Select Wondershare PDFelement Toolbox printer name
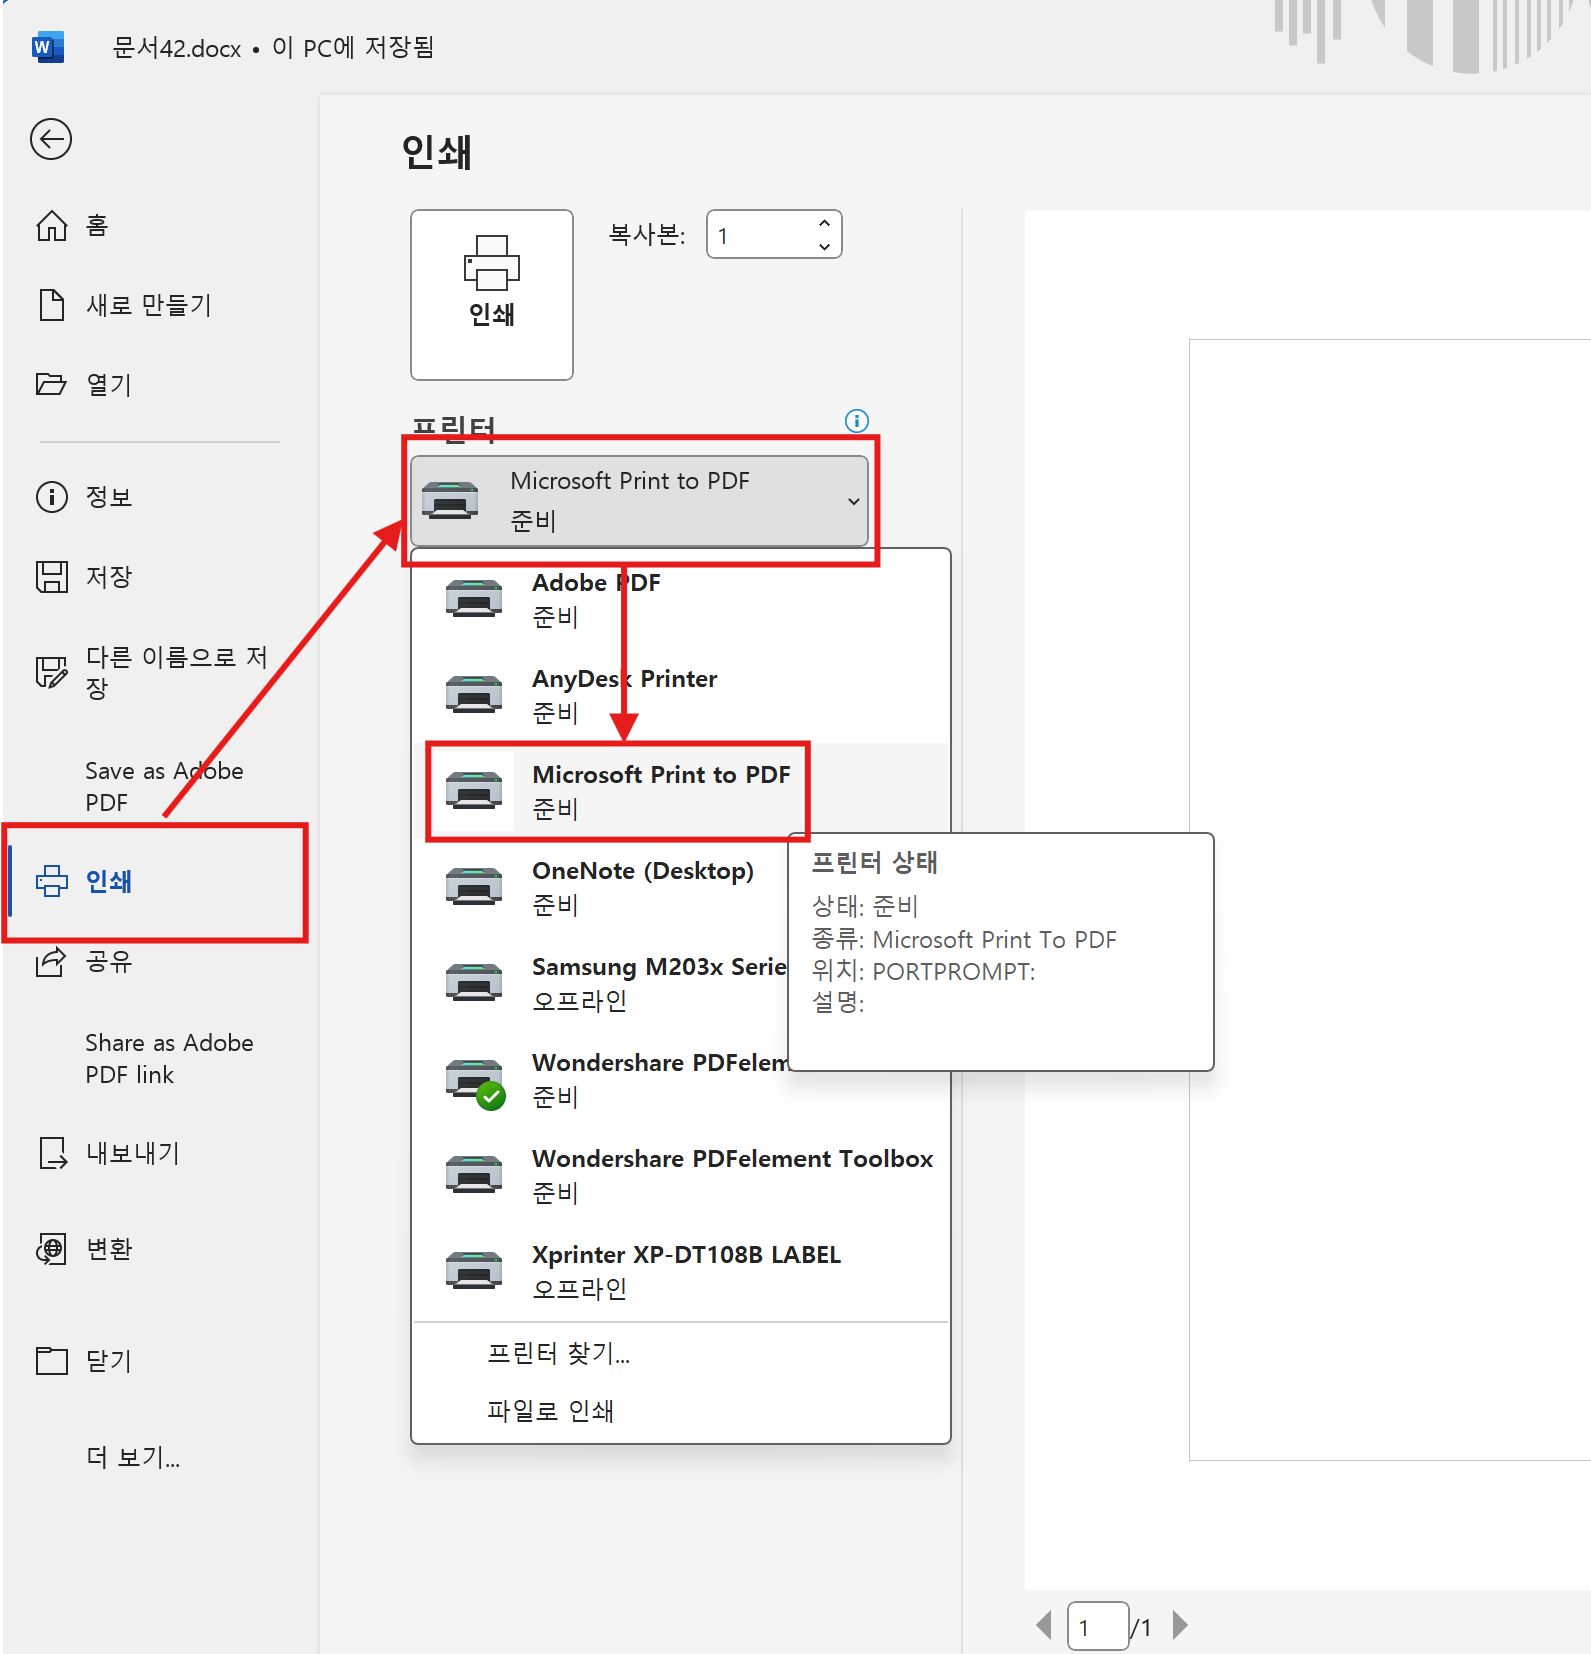The height and width of the screenshot is (1654, 1591). coord(732,1159)
